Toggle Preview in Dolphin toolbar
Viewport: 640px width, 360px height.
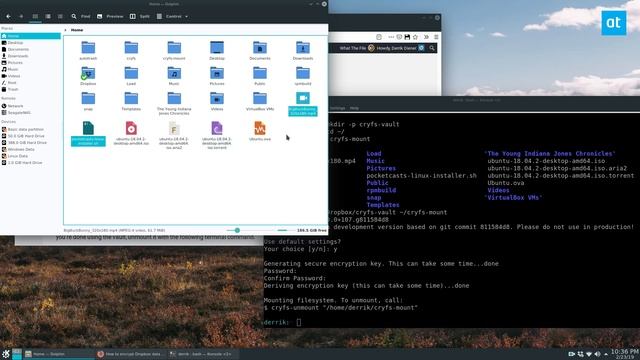(110, 16)
